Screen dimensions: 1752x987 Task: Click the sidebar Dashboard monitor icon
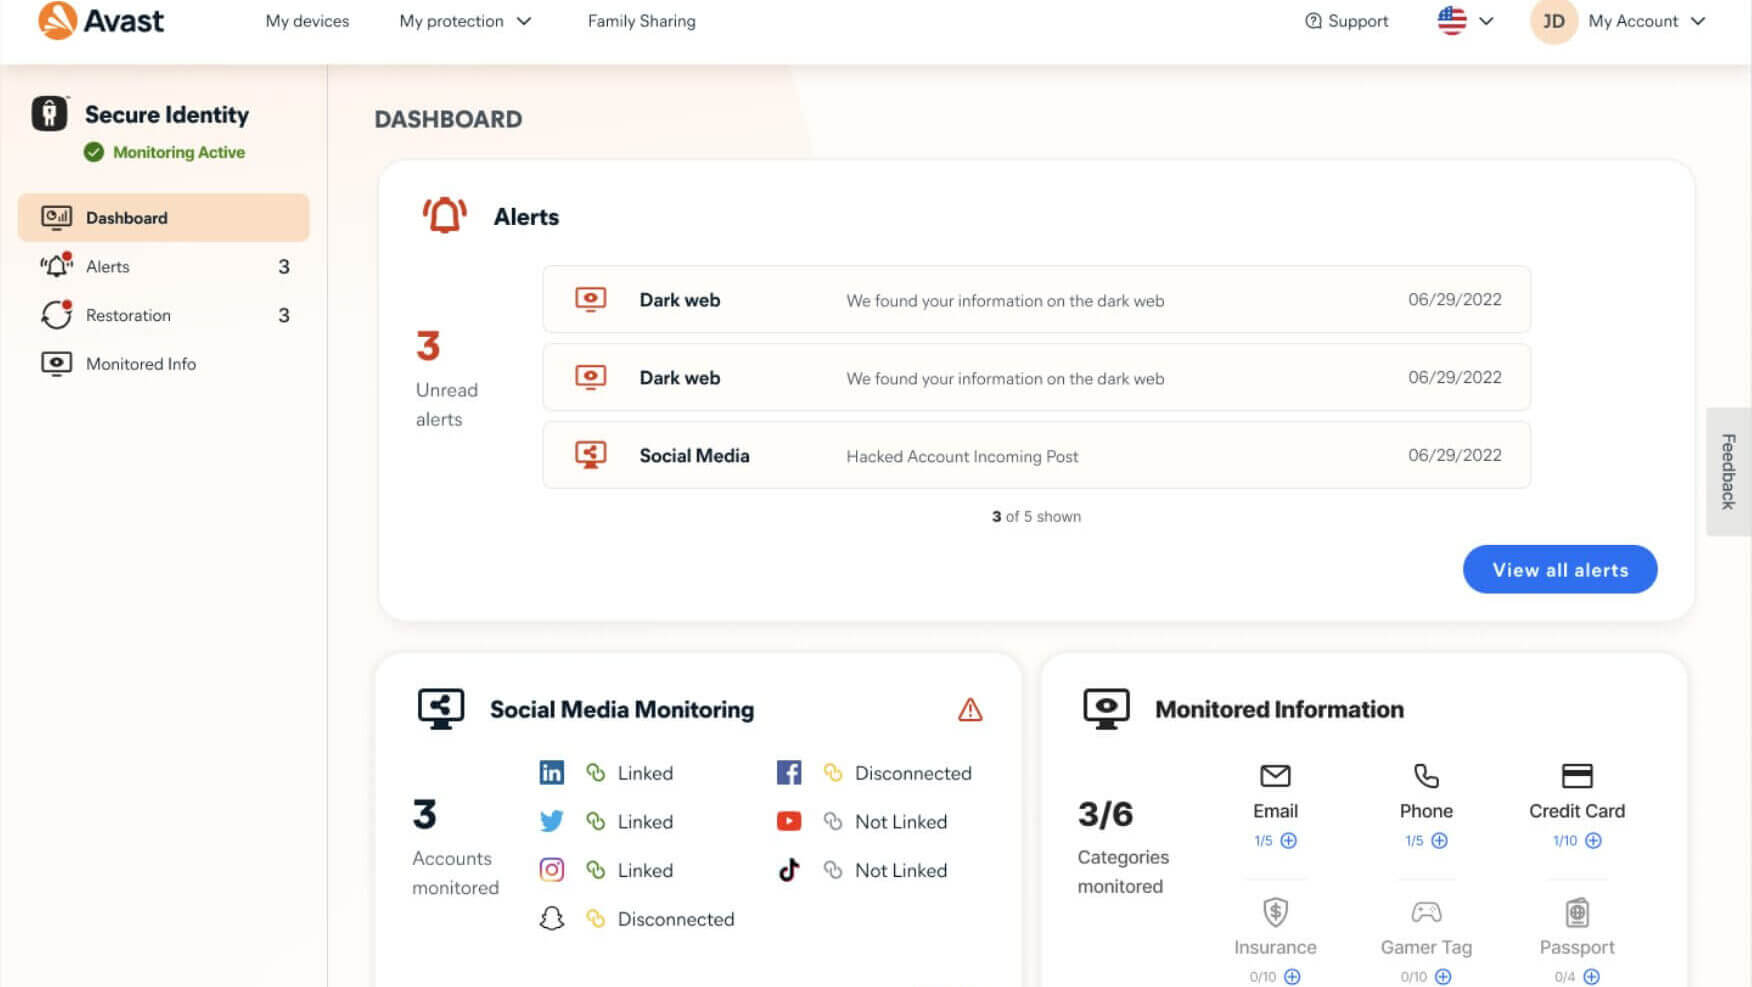(56, 217)
